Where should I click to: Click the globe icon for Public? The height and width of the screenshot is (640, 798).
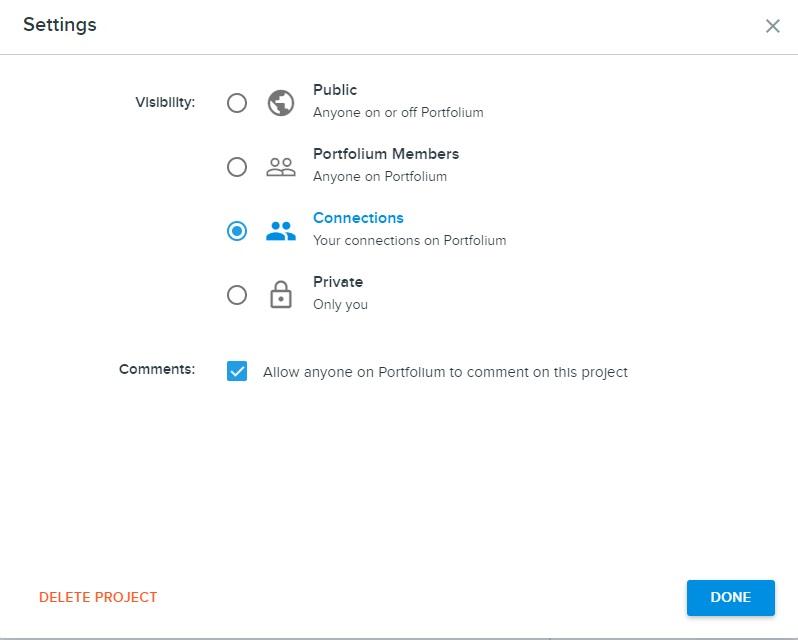click(x=281, y=103)
